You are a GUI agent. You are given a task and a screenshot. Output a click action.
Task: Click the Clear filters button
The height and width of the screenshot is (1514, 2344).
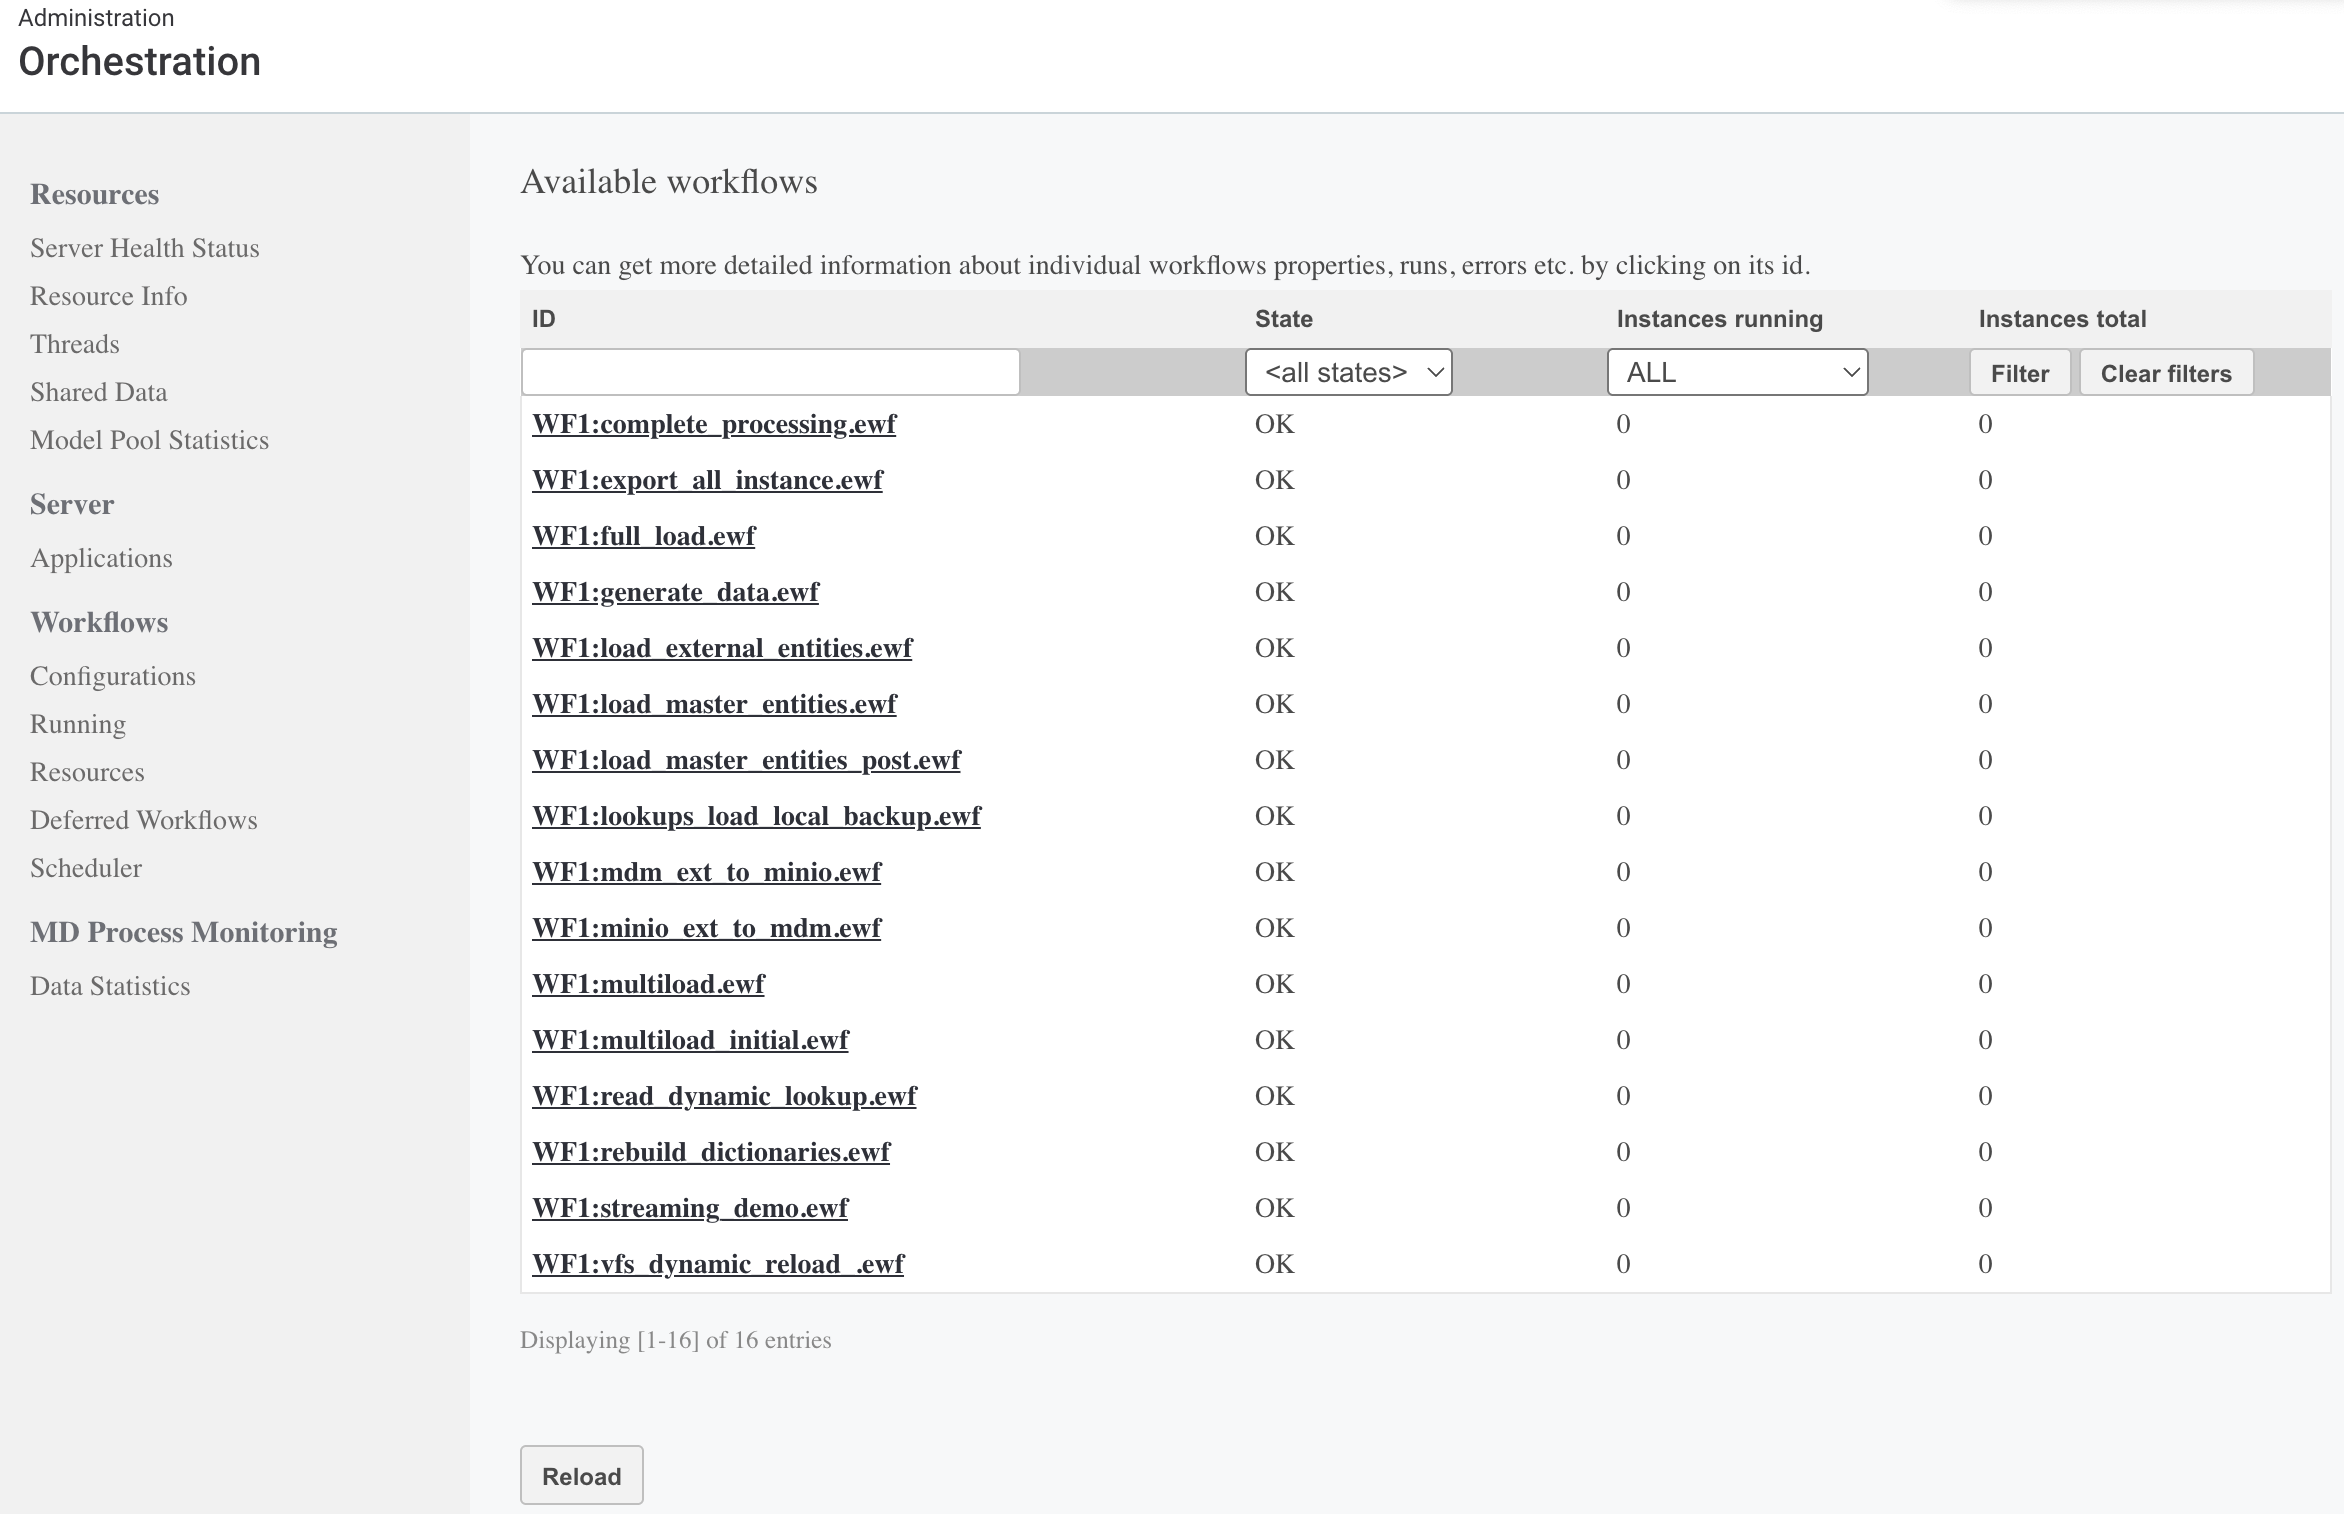[x=2165, y=372]
